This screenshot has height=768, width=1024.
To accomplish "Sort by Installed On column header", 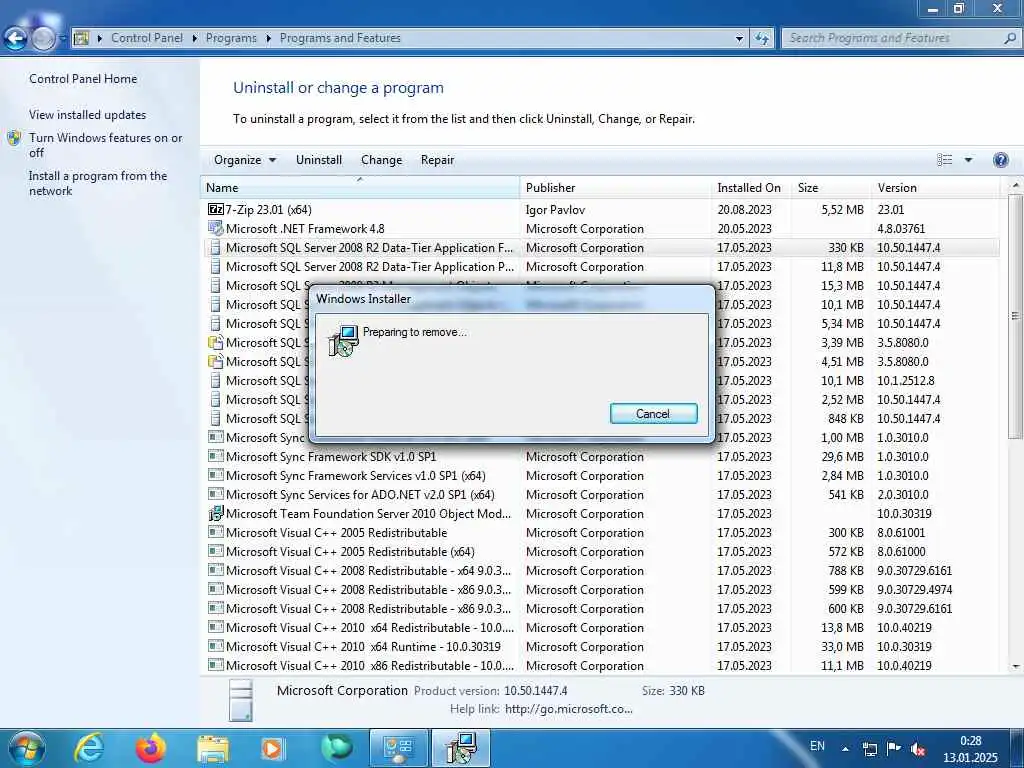I will tap(751, 187).
